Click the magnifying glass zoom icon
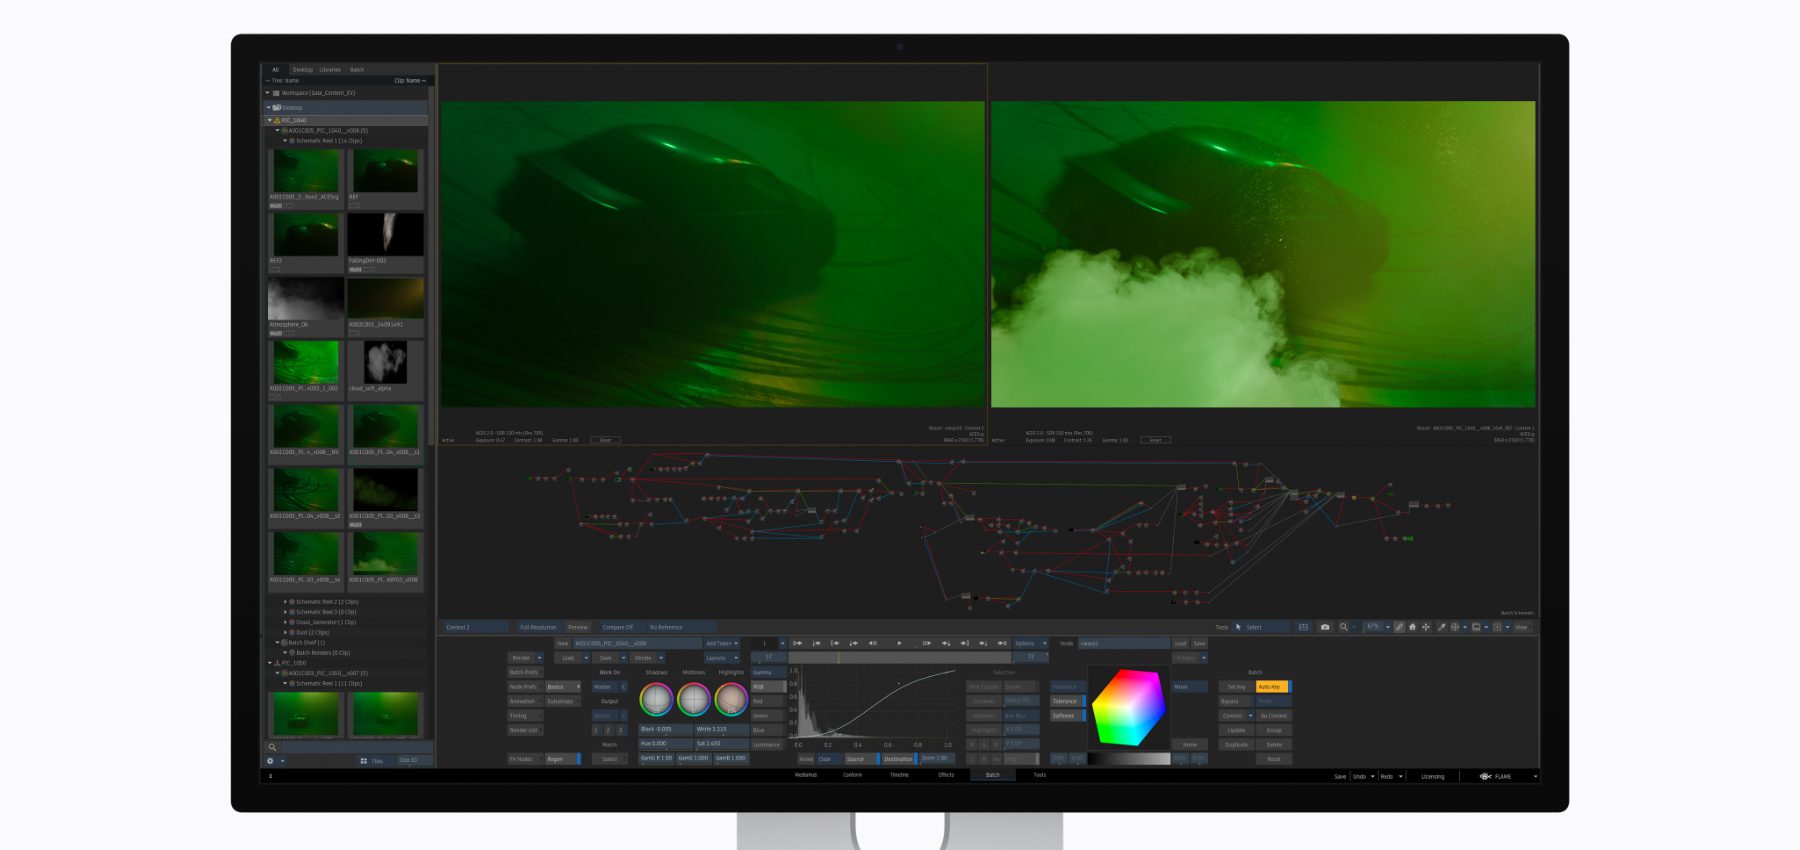 (1344, 627)
